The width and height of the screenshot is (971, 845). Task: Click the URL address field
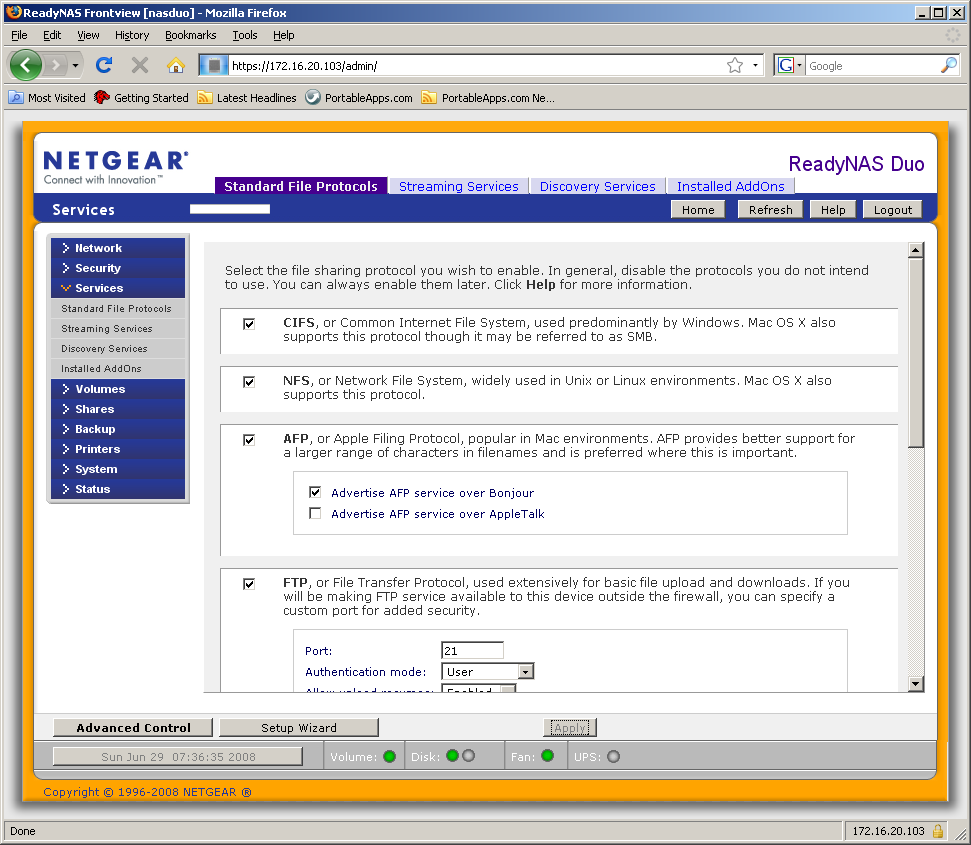point(477,66)
